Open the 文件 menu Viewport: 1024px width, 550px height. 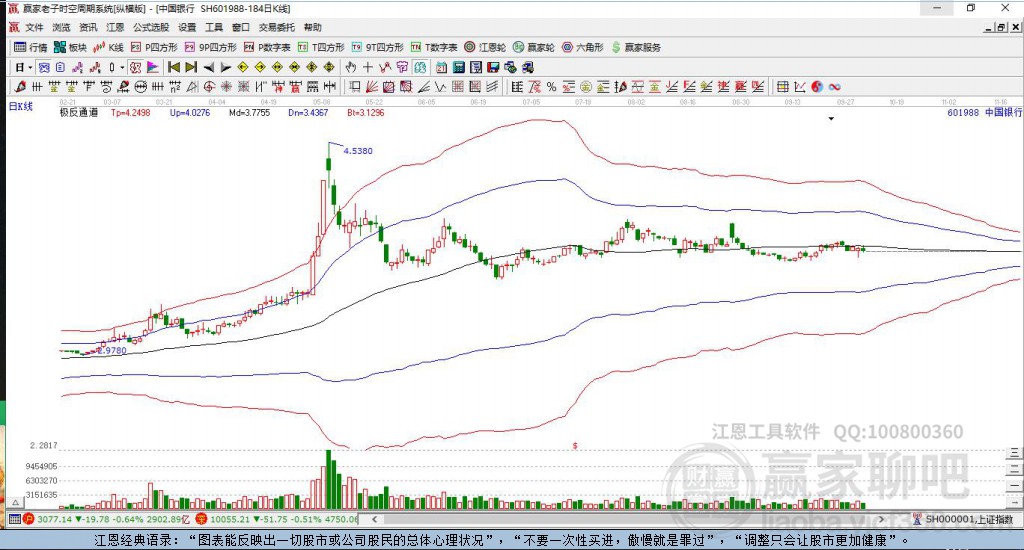pos(35,27)
